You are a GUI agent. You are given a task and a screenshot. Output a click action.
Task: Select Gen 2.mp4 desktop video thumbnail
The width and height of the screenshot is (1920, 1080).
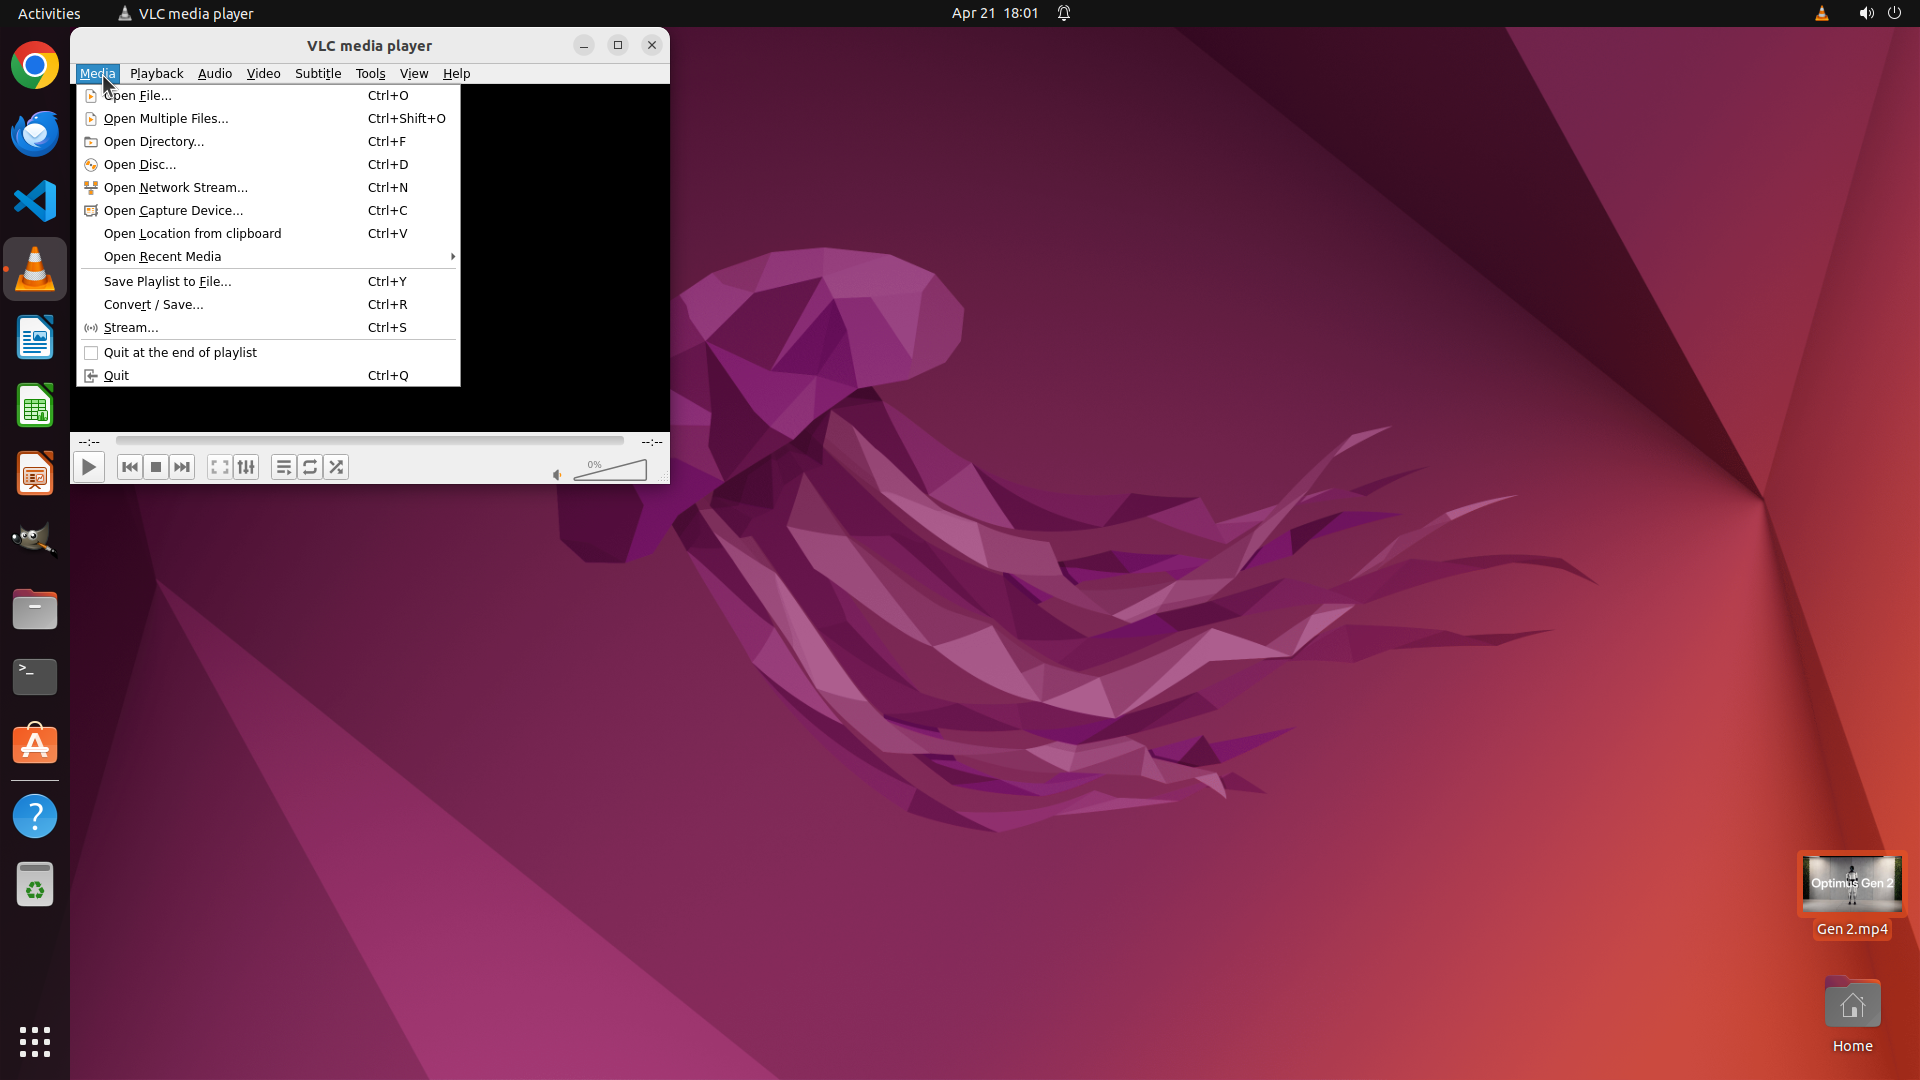(1852, 884)
